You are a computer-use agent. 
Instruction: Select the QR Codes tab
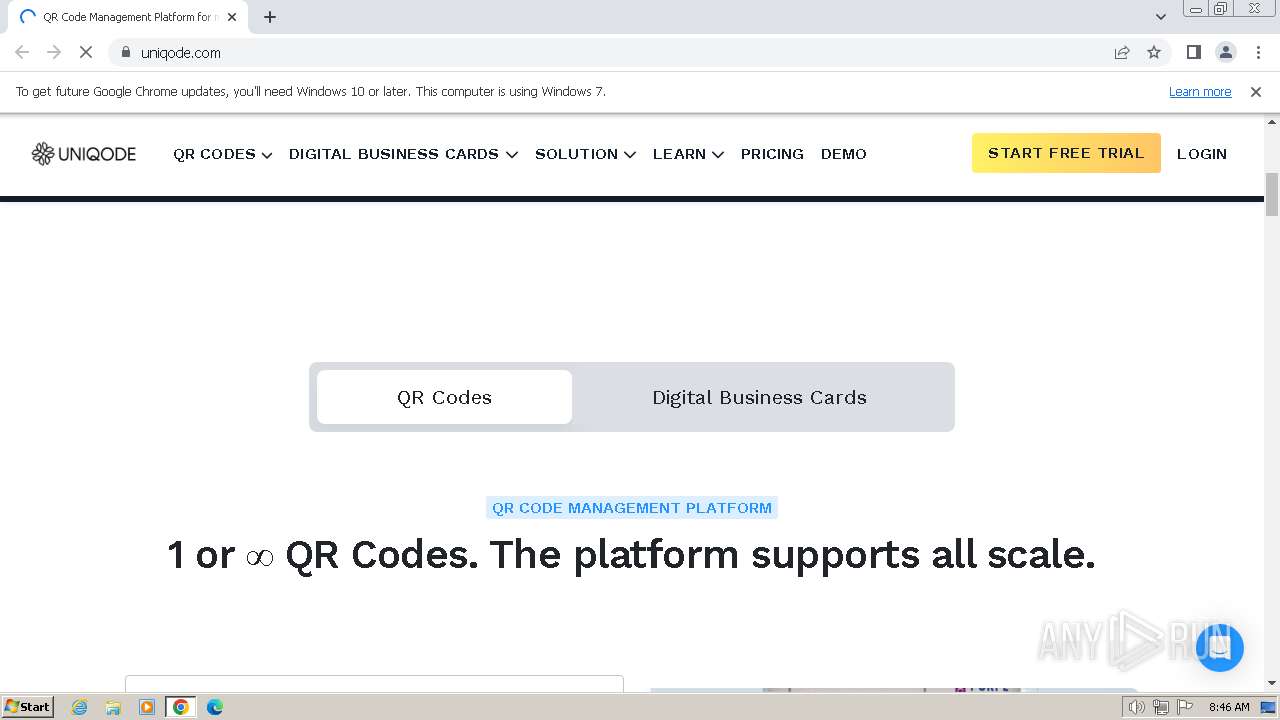[445, 397]
